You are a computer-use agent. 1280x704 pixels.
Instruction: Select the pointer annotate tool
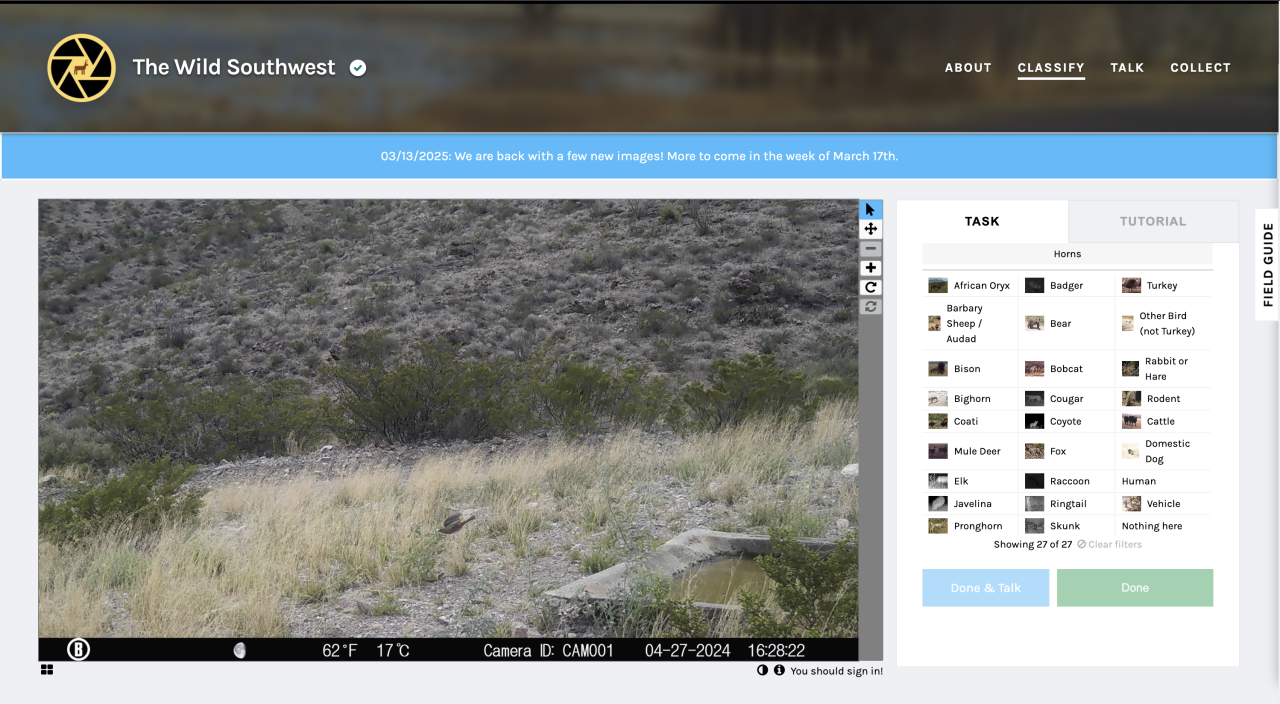(x=871, y=209)
